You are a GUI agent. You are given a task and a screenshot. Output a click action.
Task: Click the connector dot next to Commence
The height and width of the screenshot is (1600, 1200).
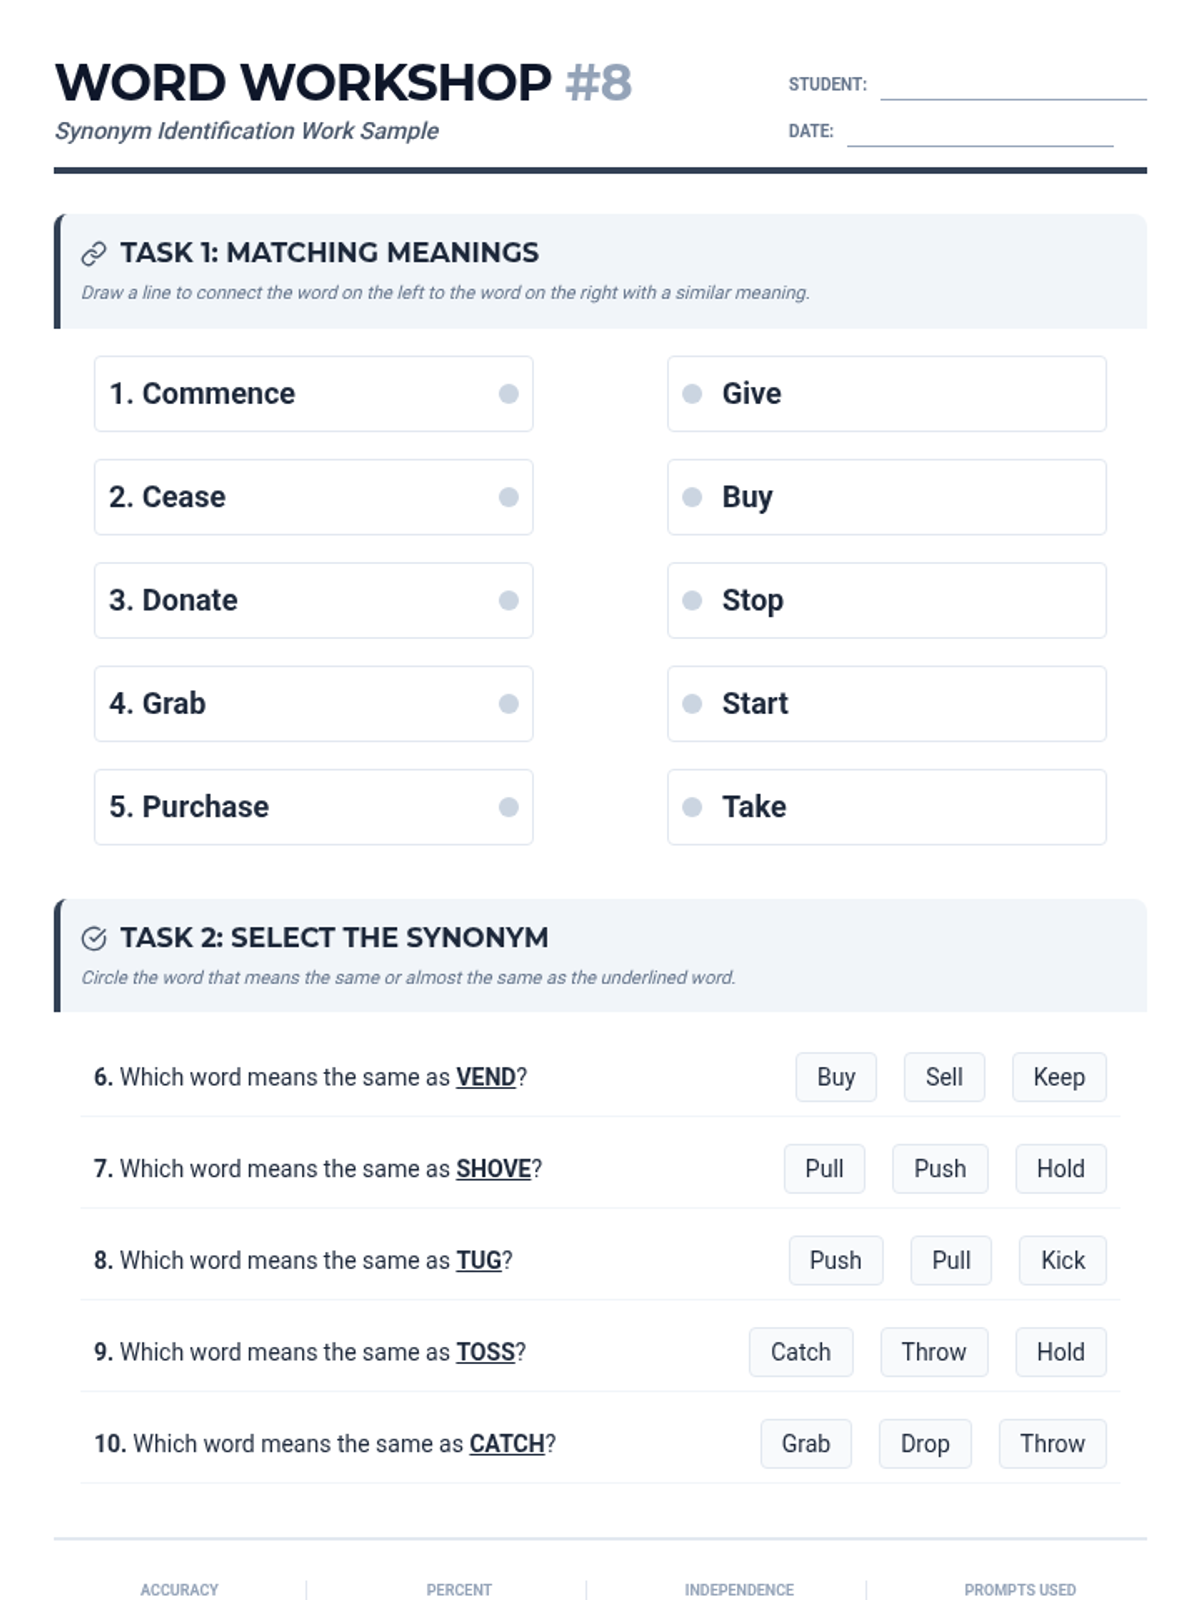[x=508, y=394]
